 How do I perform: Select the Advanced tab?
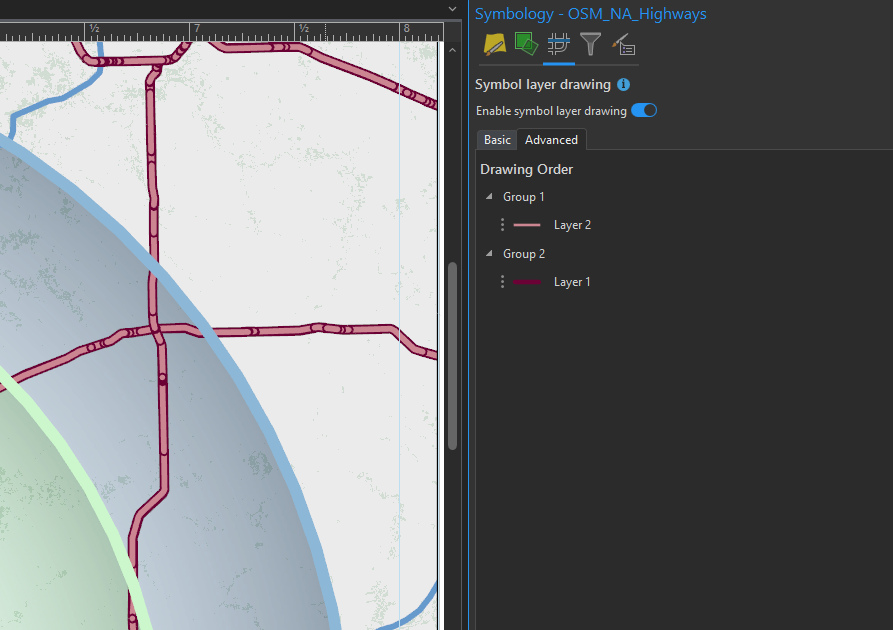551,140
